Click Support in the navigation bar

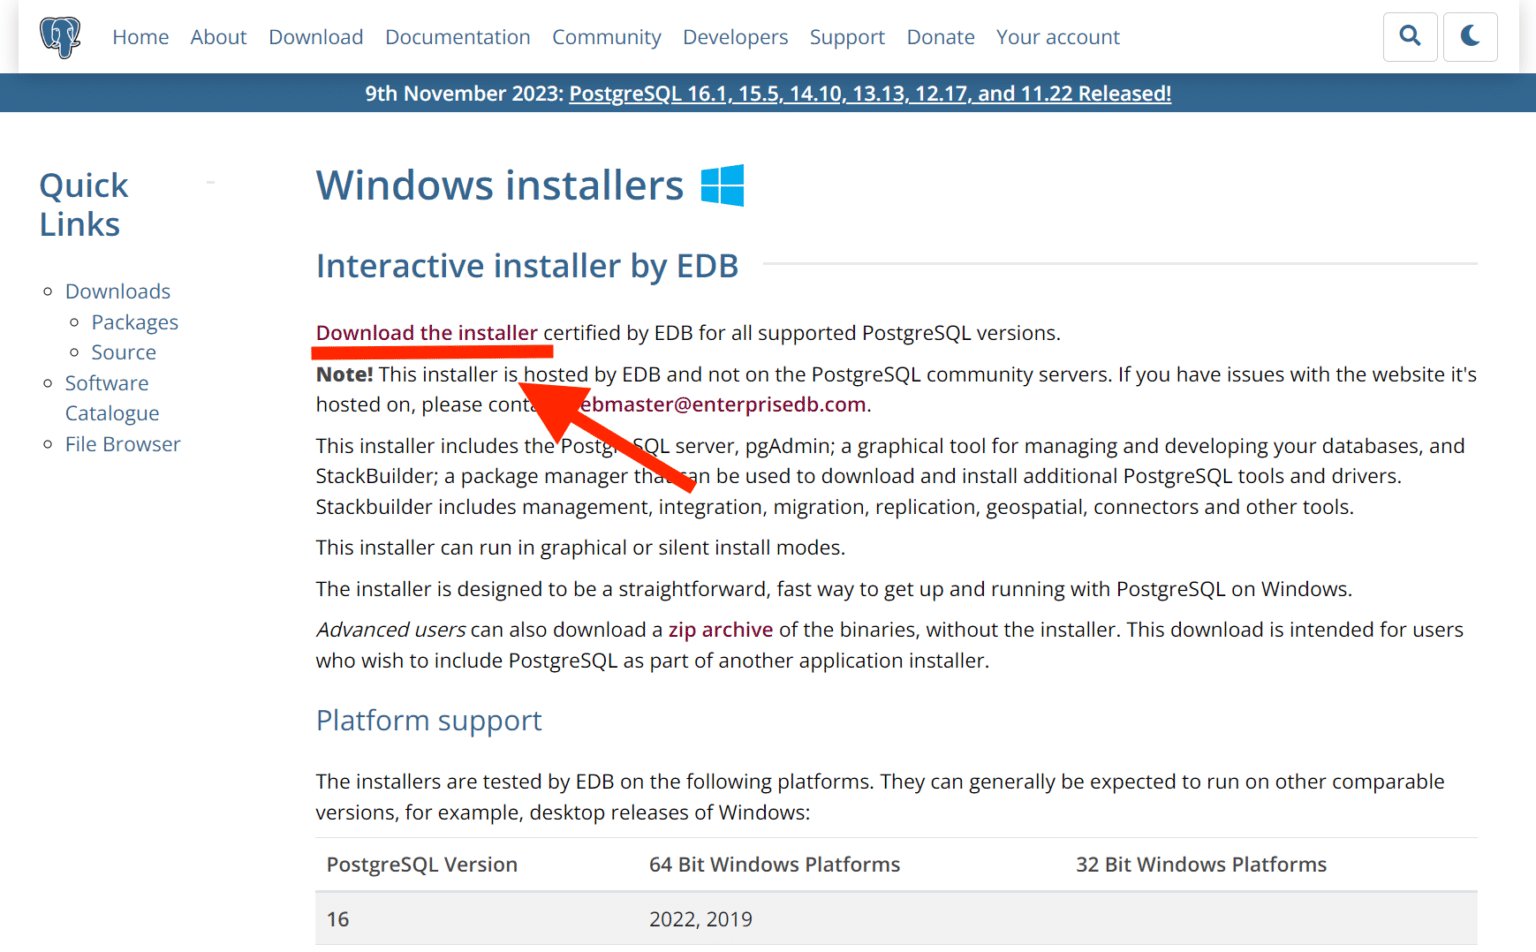point(847,37)
